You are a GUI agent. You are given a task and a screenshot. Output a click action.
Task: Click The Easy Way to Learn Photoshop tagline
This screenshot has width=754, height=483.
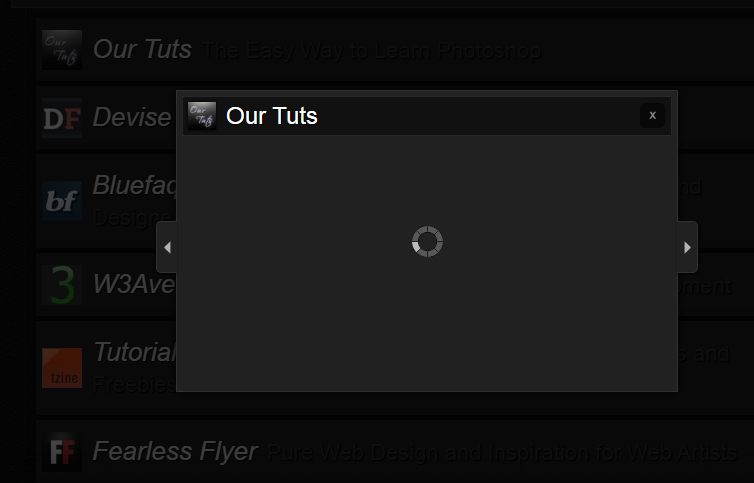tap(371, 51)
